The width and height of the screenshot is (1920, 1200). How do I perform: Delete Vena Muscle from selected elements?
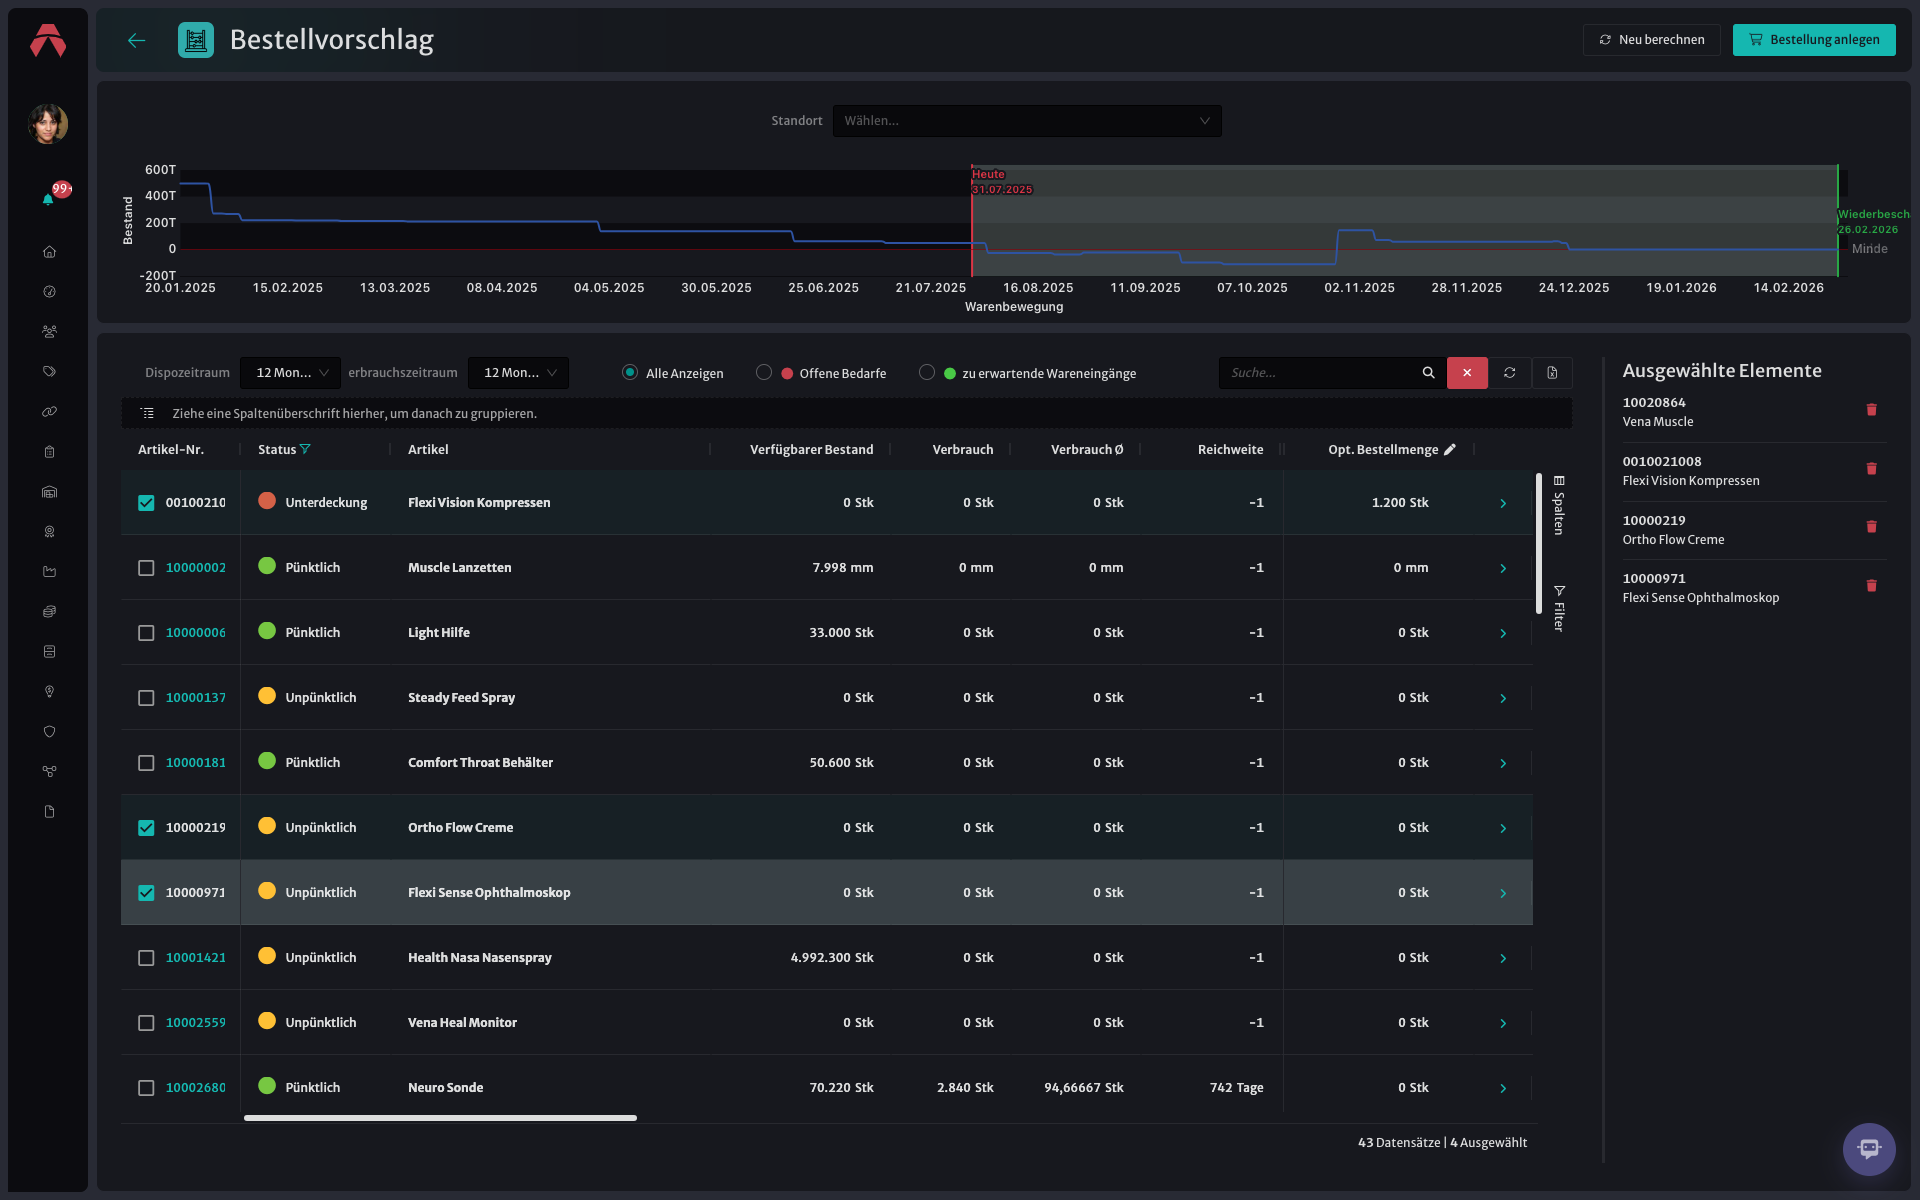[1871, 410]
